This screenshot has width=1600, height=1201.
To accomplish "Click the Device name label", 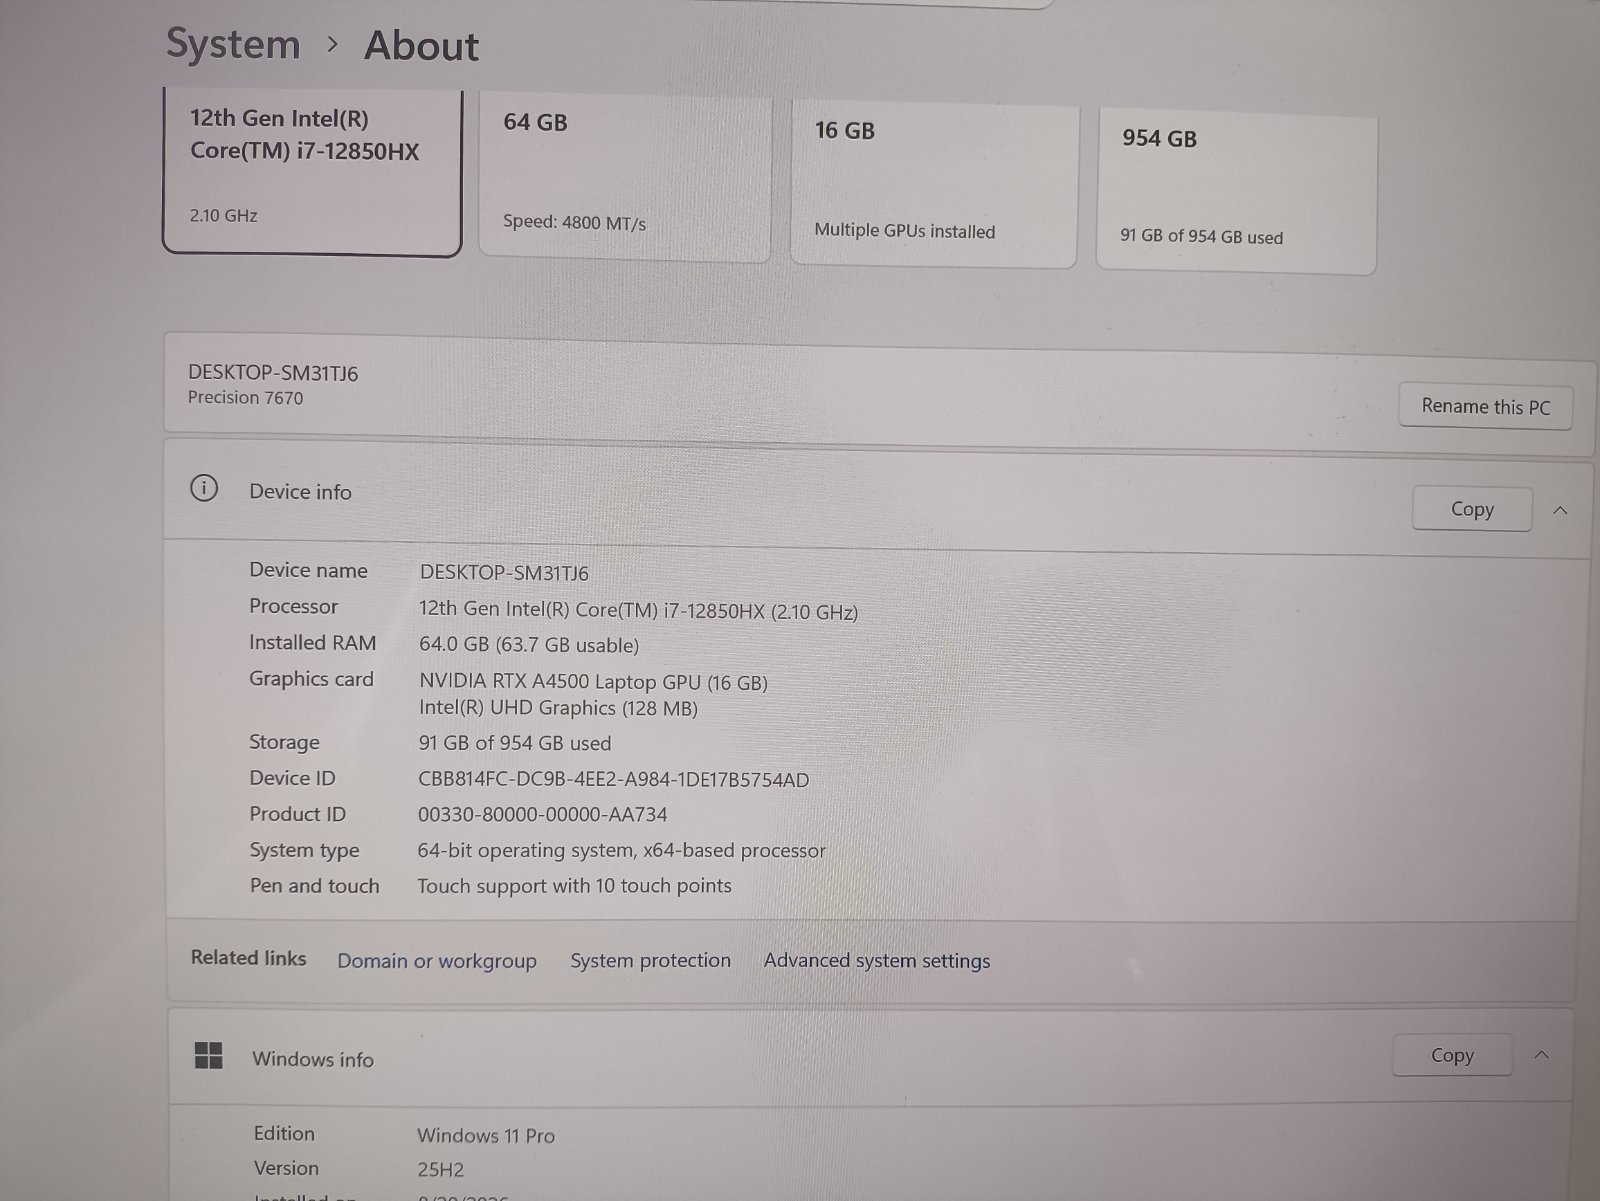I will tap(308, 570).
